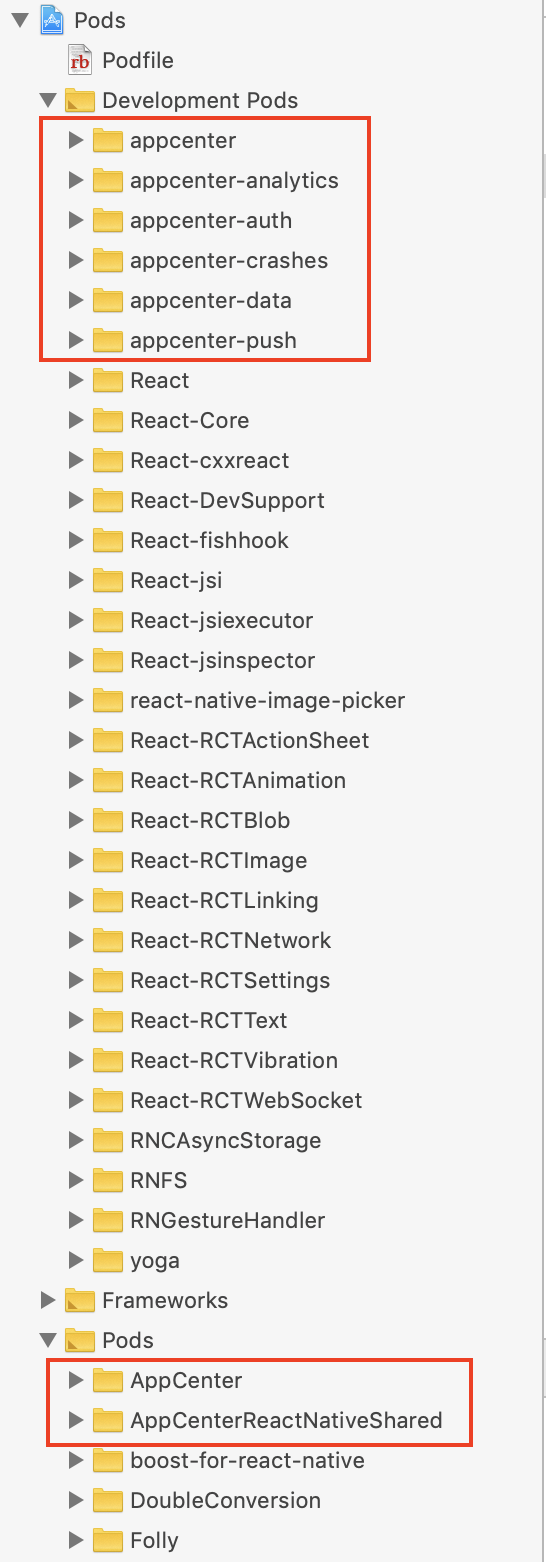The height and width of the screenshot is (1562, 546).
Task: Select the RNFS folder icon
Action: coord(107,1180)
